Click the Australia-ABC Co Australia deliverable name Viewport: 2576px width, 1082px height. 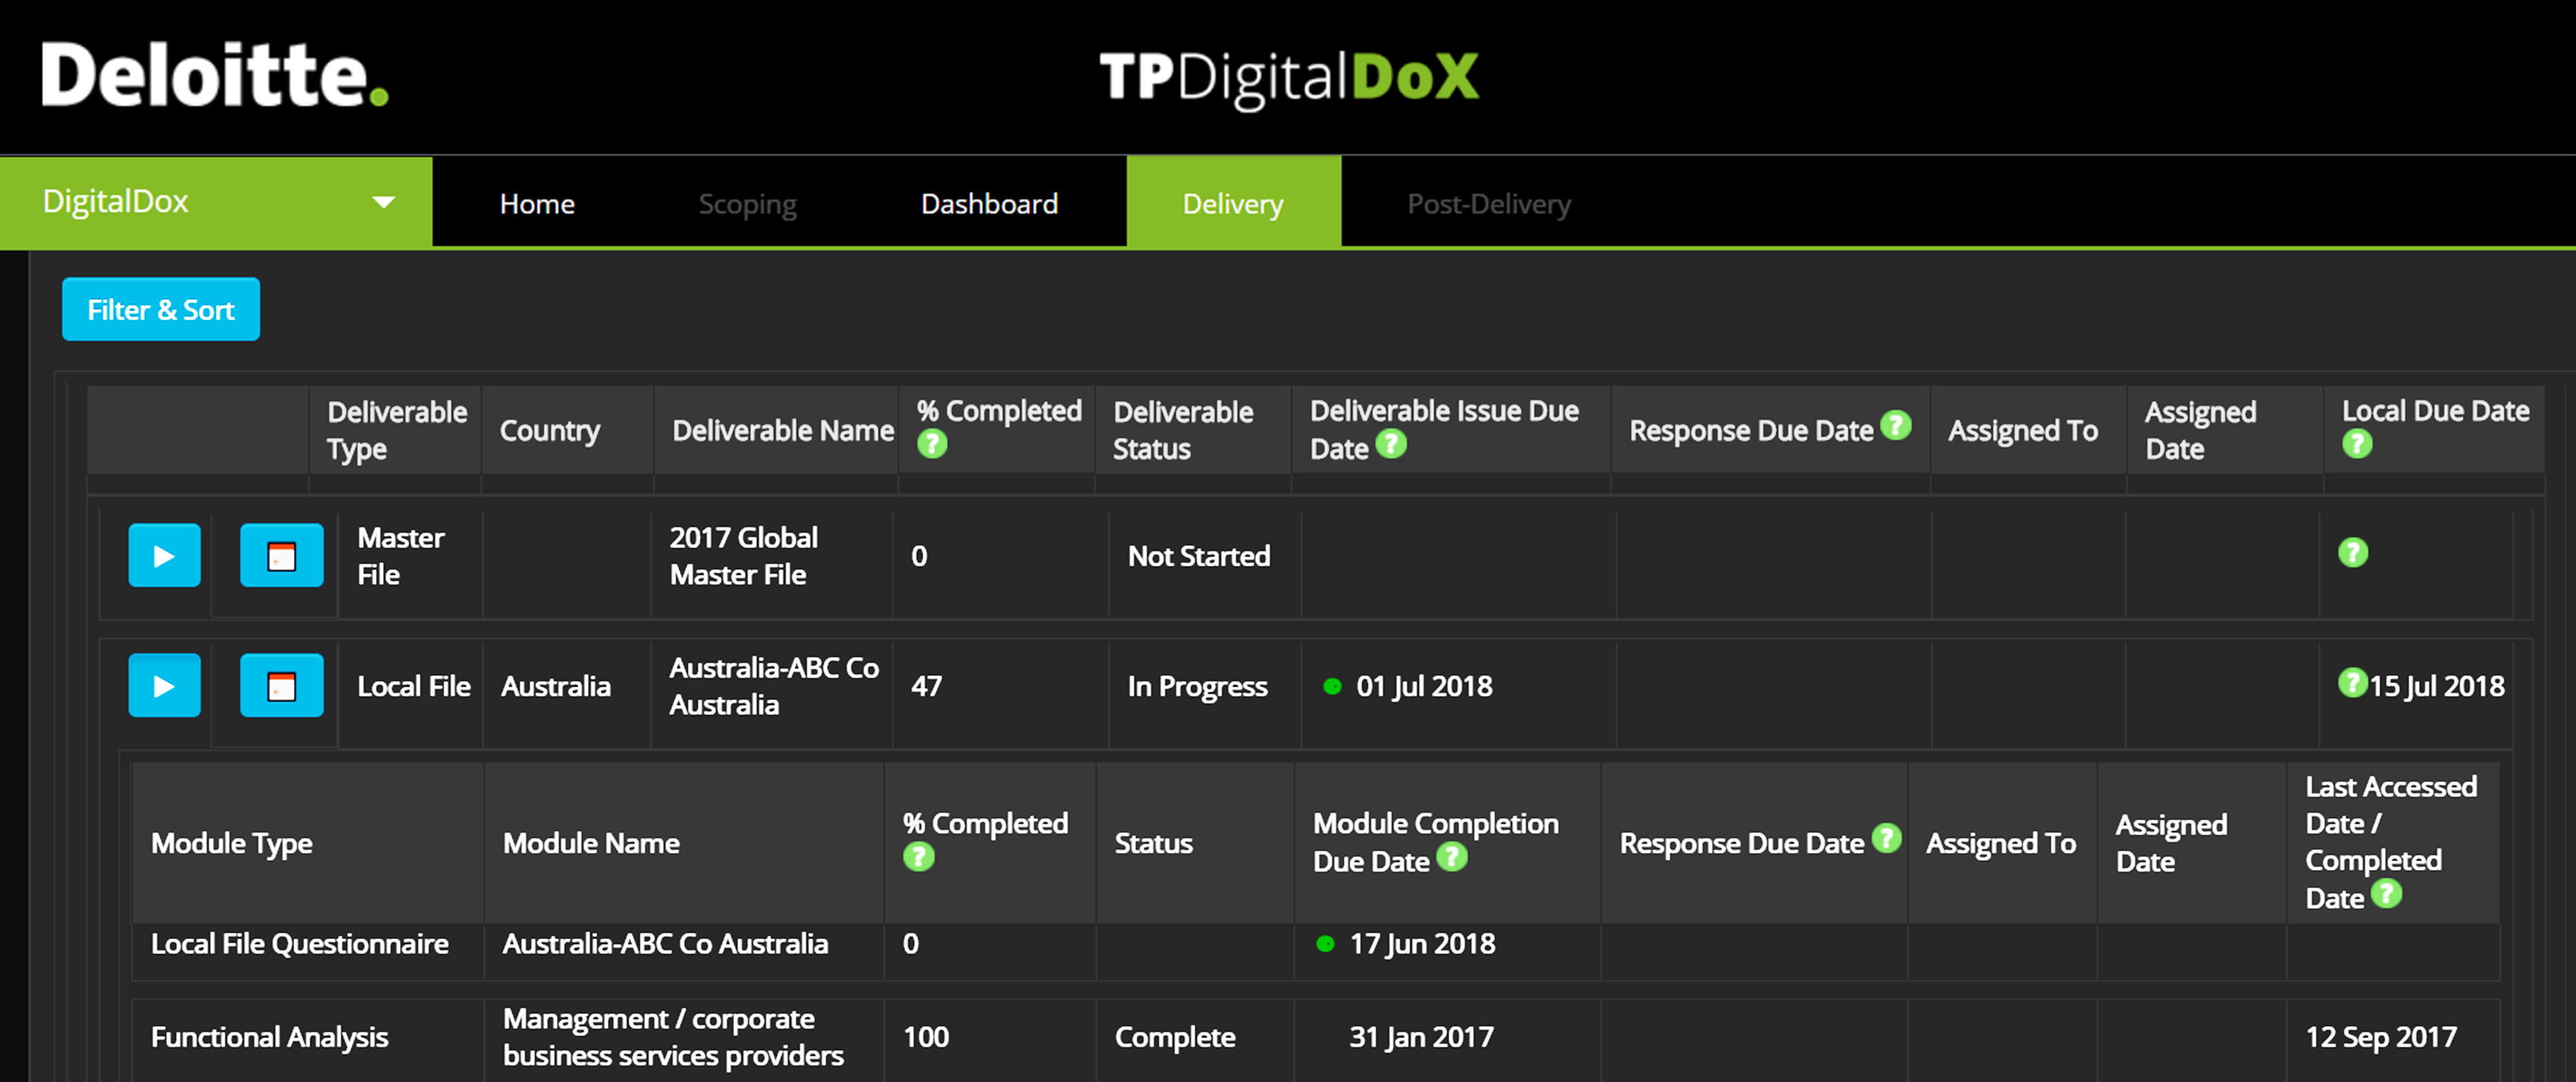click(774, 686)
